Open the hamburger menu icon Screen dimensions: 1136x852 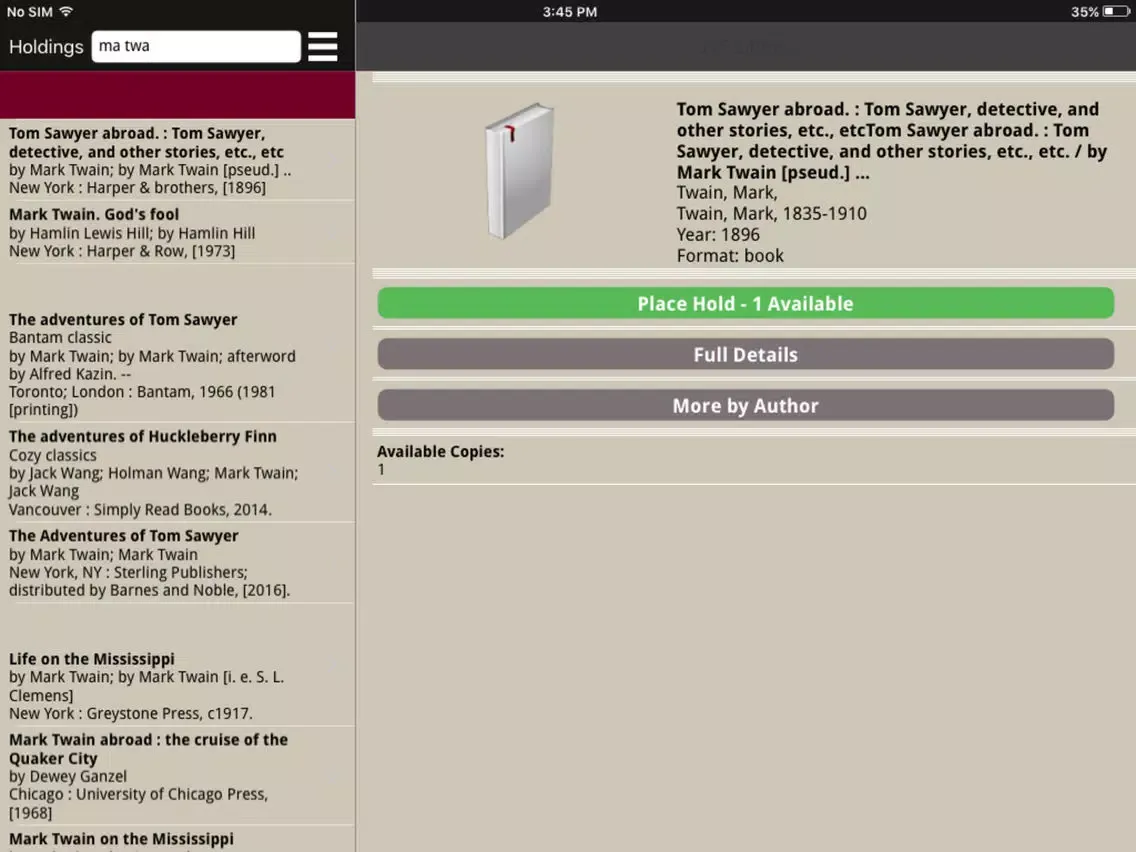pos(322,46)
